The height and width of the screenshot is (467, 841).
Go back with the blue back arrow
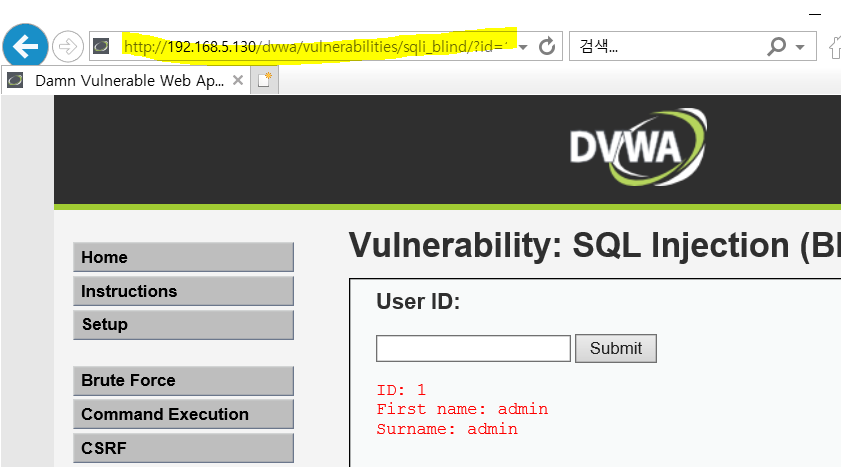point(25,47)
